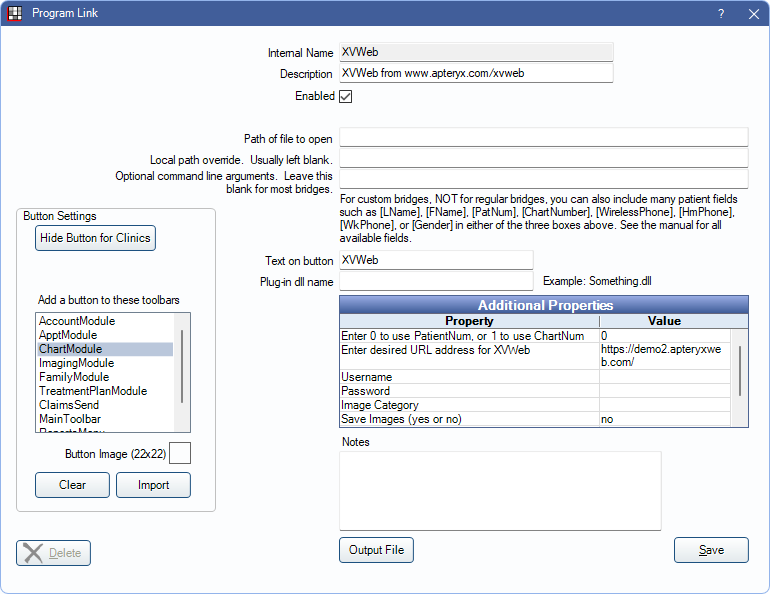Toggle the Enabled checkbox

coord(346,96)
